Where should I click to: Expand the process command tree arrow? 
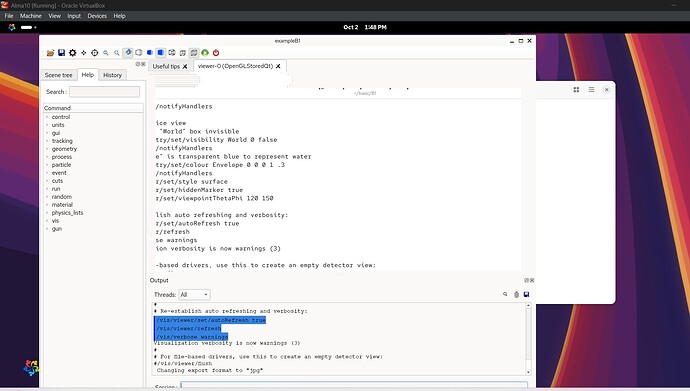(x=47, y=157)
